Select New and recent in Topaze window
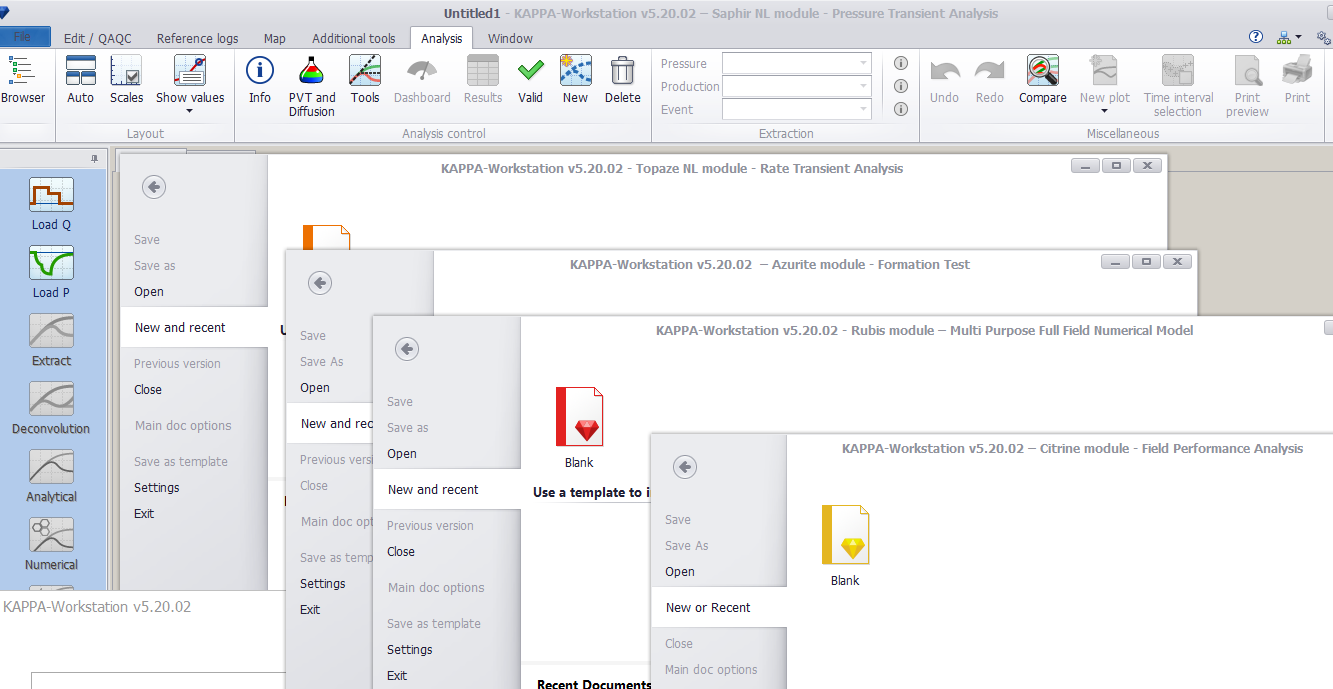The image size is (1333, 689). pos(194,328)
